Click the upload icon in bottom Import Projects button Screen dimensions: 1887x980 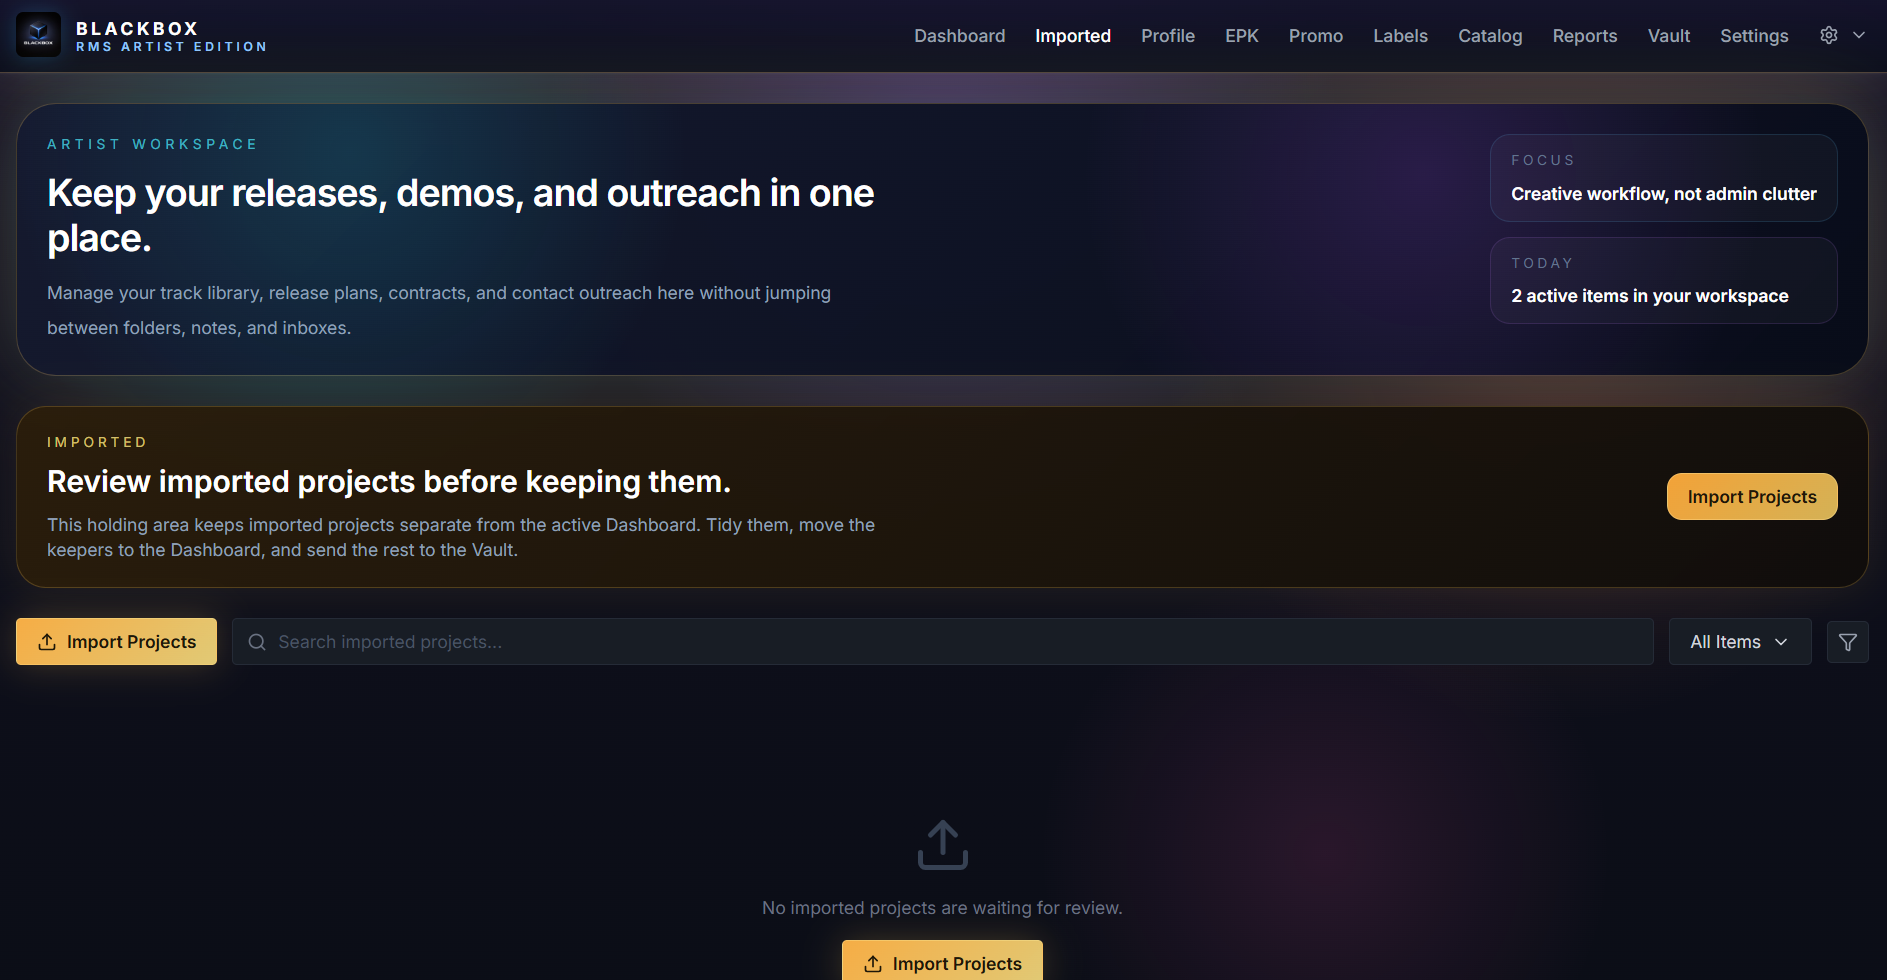click(874, 962)
